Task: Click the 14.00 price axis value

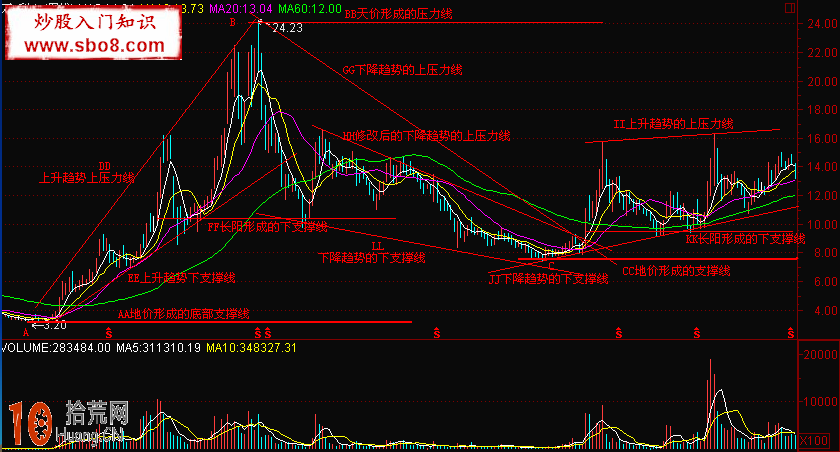Action: (x=823, y=167)
